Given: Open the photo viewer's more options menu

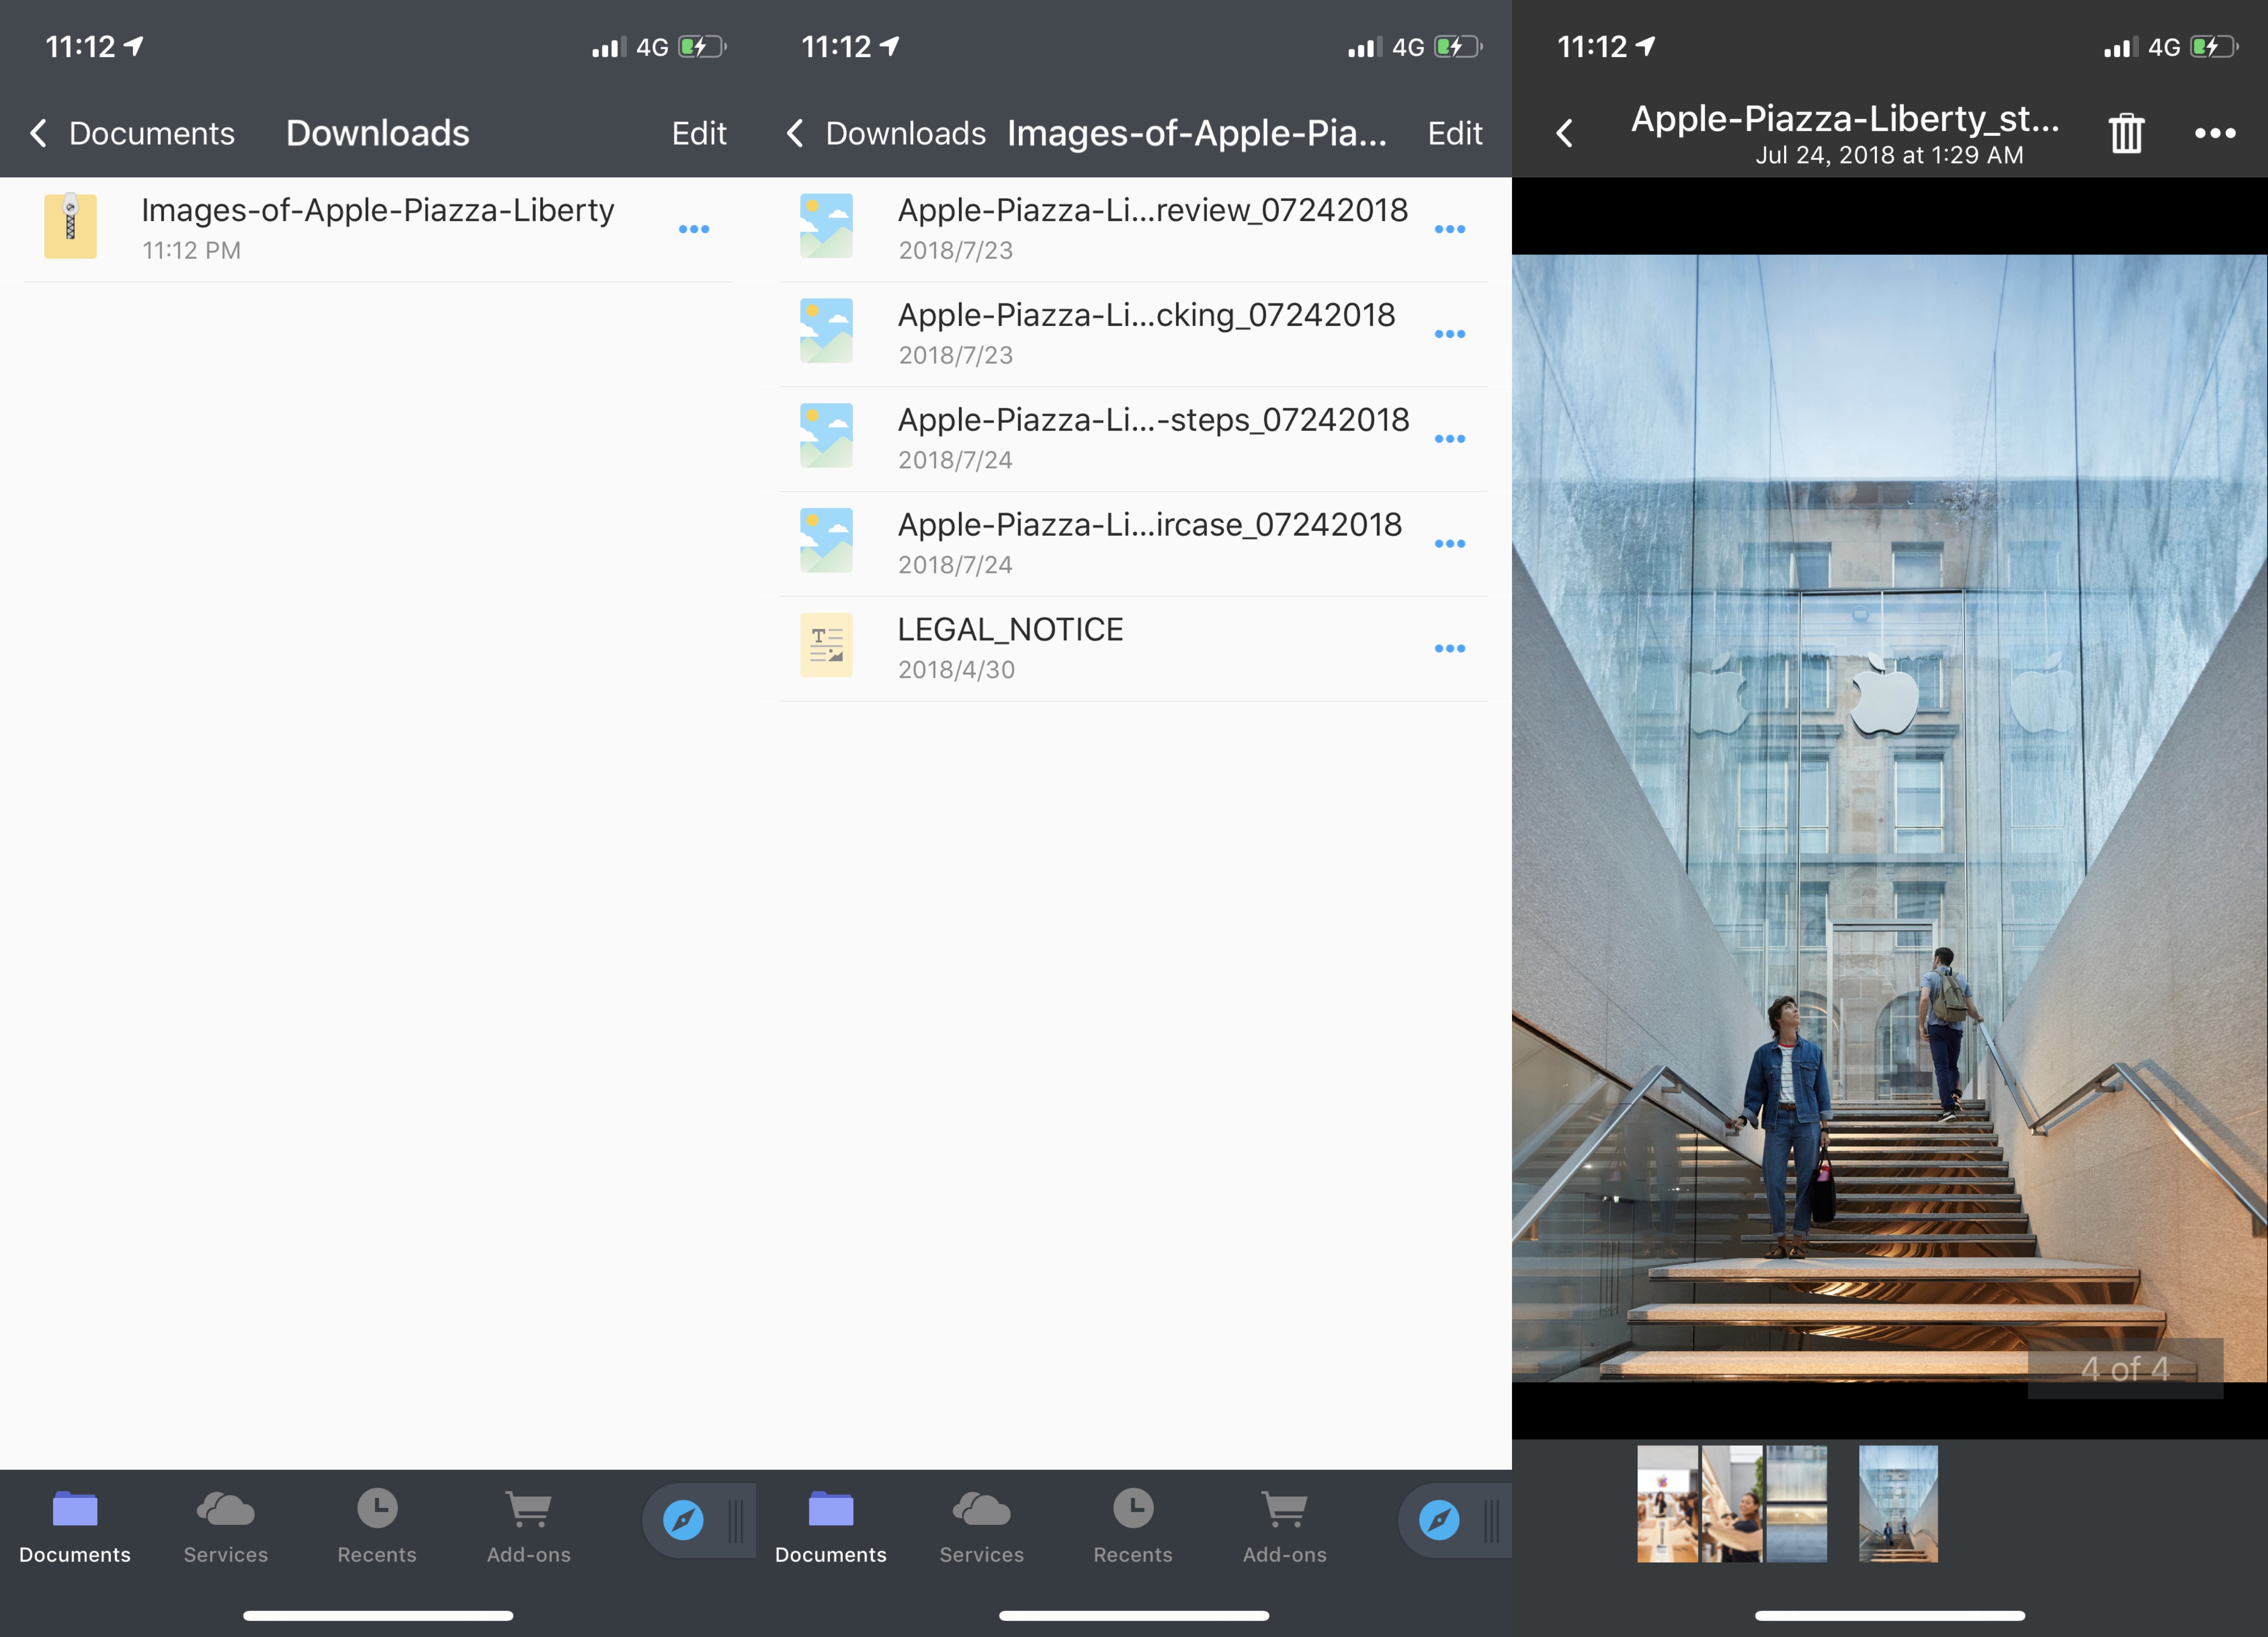Looking at the screenshot, I should click(x=2215, y=133).
